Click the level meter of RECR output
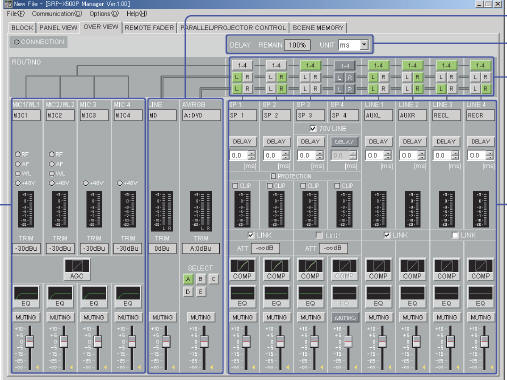The width and height of the screenshot is (507, 380). click(x=481, y=209)
